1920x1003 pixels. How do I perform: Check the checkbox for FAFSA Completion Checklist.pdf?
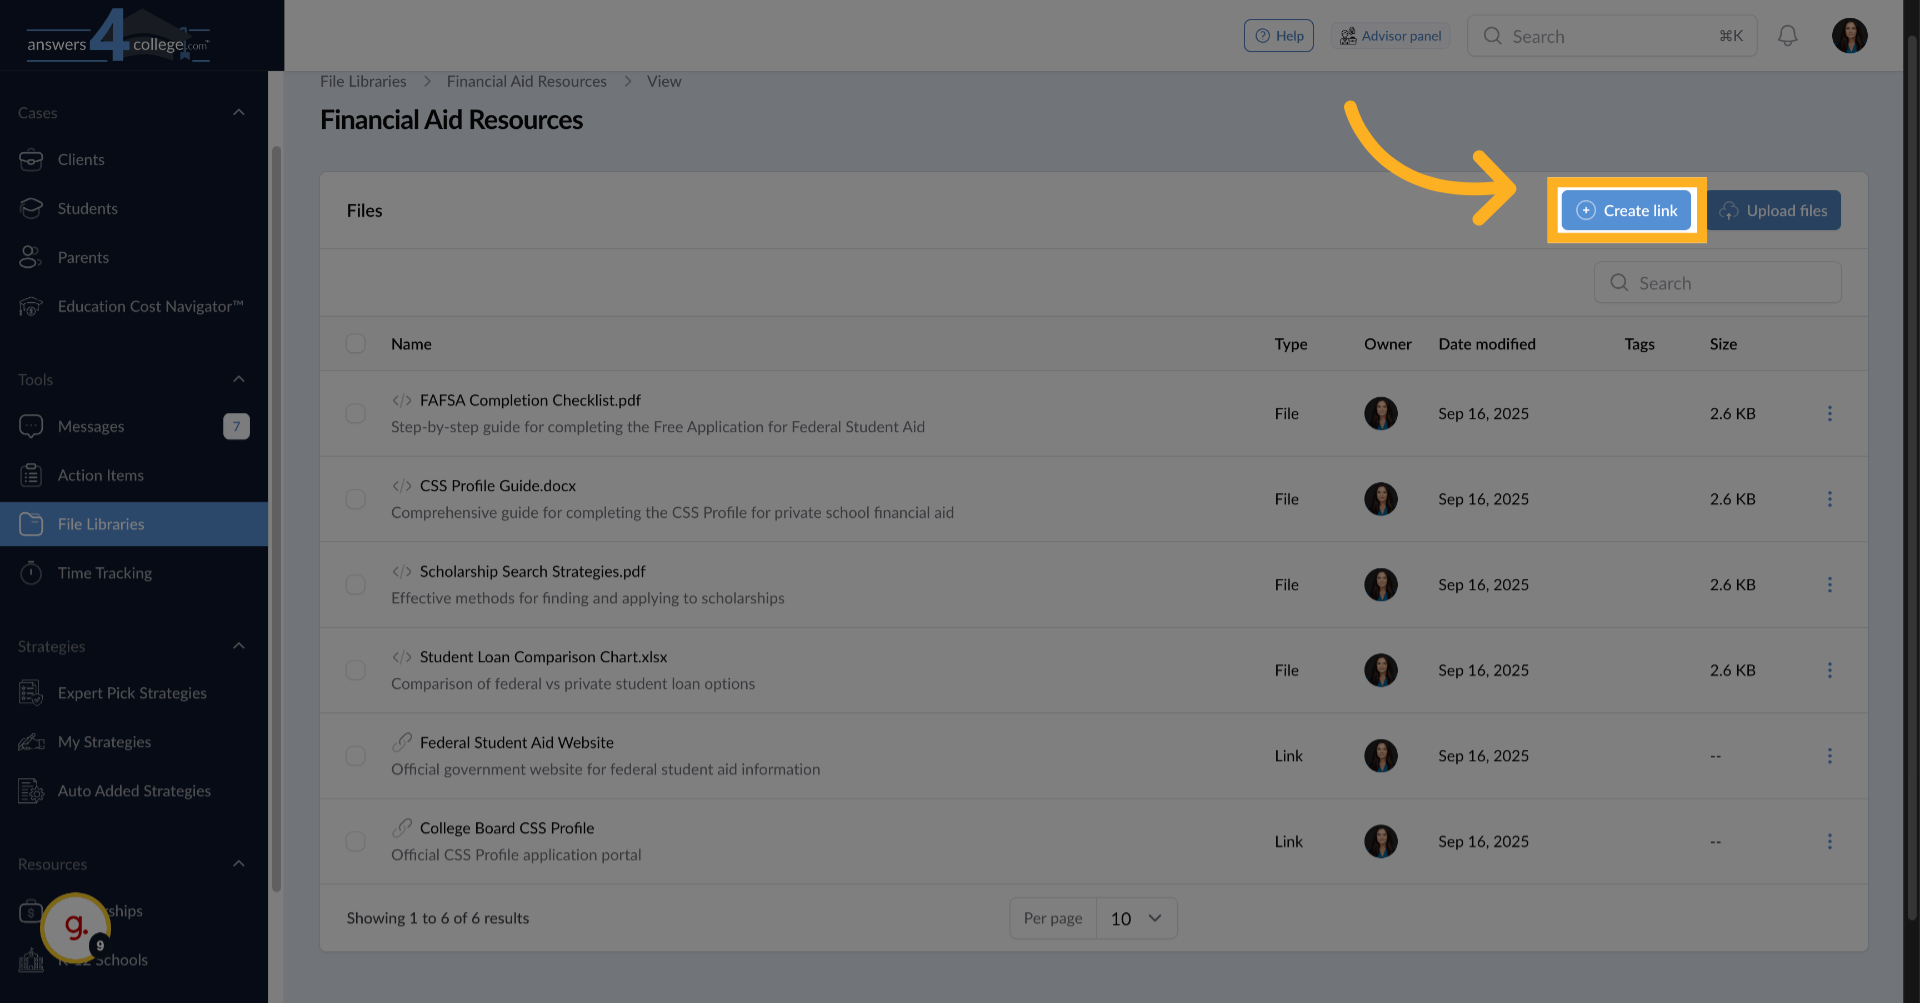click(355, 413)
